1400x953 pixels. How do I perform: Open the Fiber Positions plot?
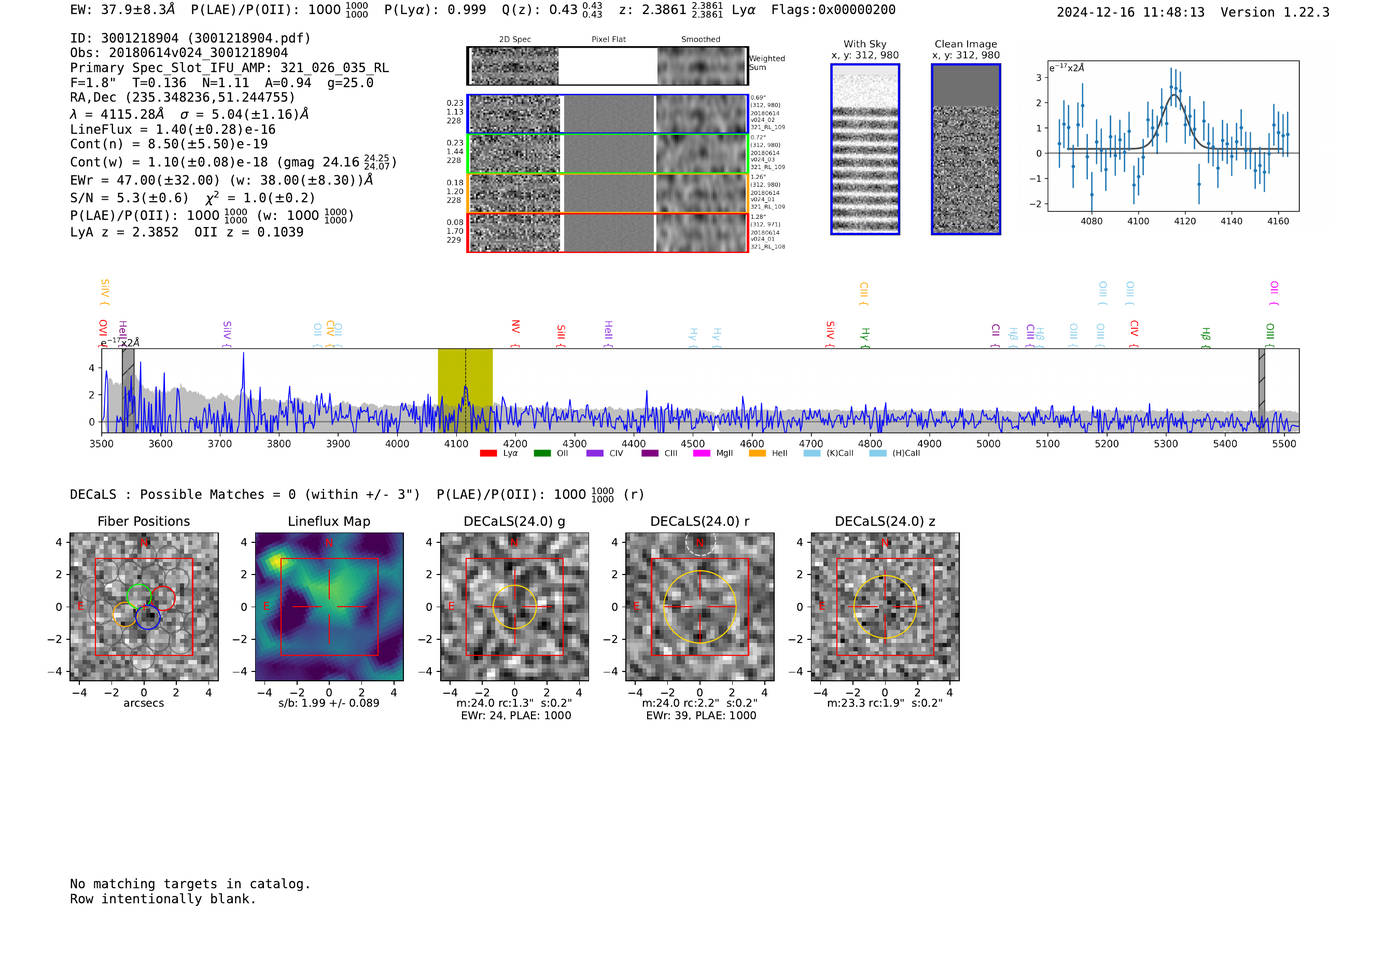[x=144, y=607]
